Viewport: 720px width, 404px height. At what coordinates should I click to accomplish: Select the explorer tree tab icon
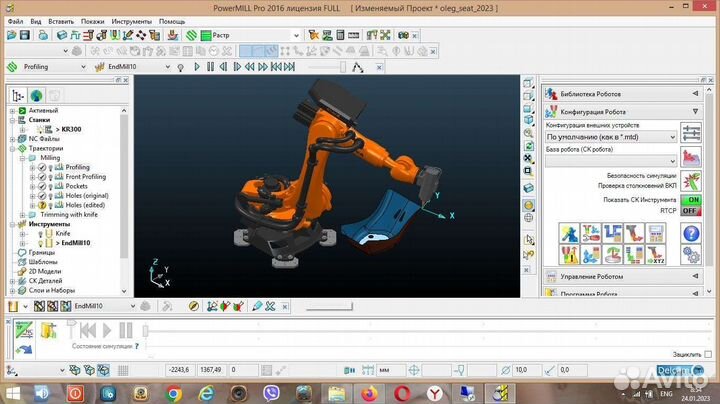tap(18, 95)
